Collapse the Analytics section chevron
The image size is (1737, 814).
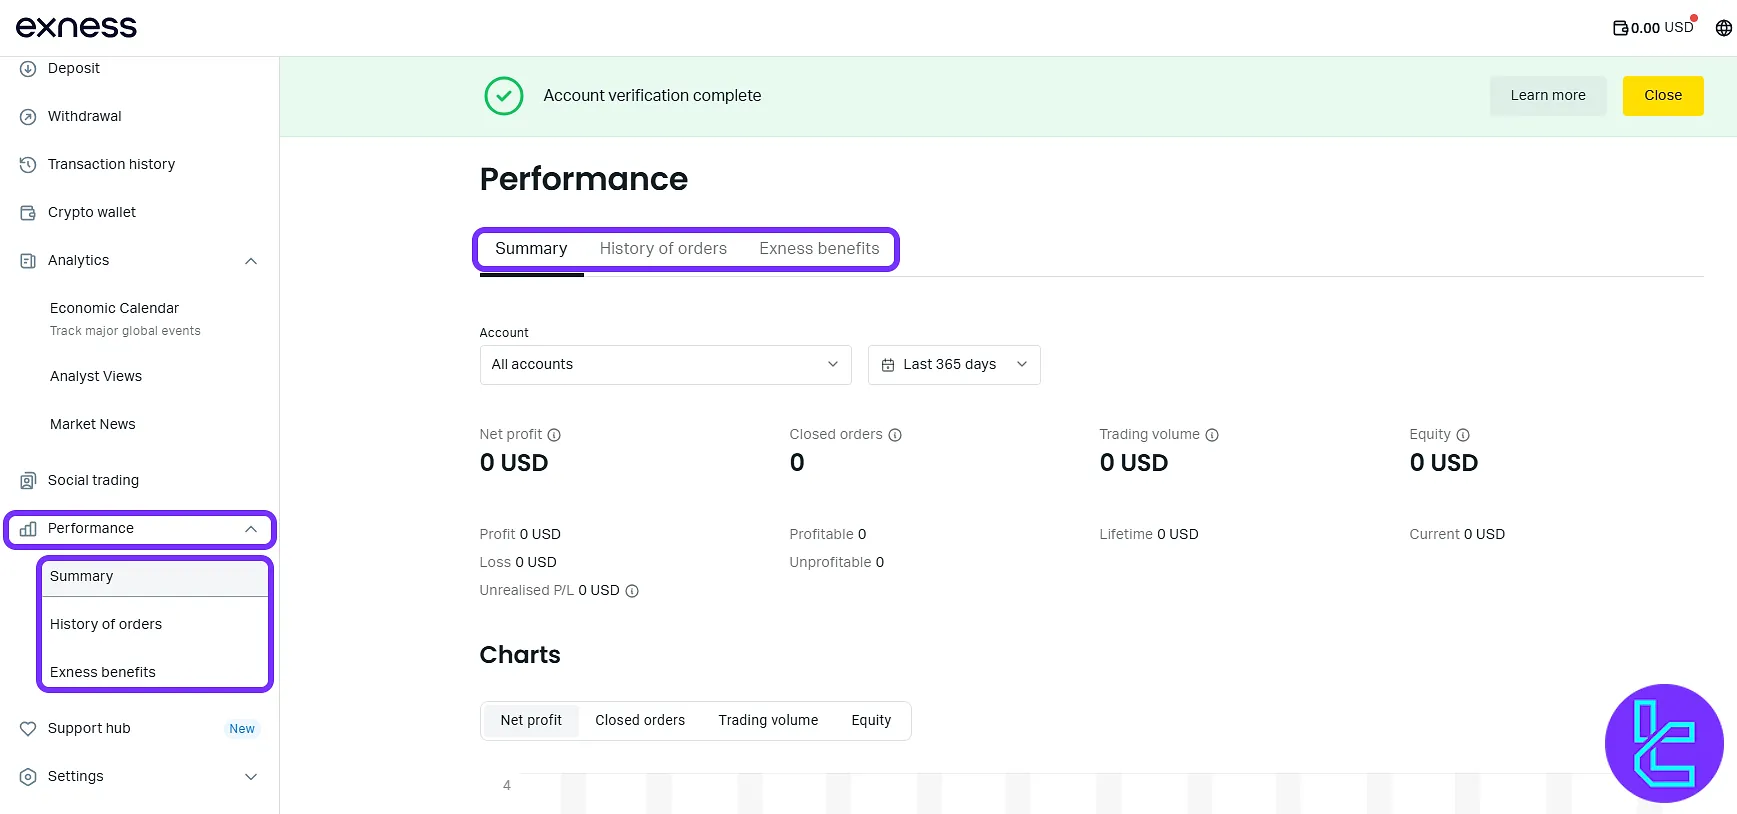pos(251,261)
